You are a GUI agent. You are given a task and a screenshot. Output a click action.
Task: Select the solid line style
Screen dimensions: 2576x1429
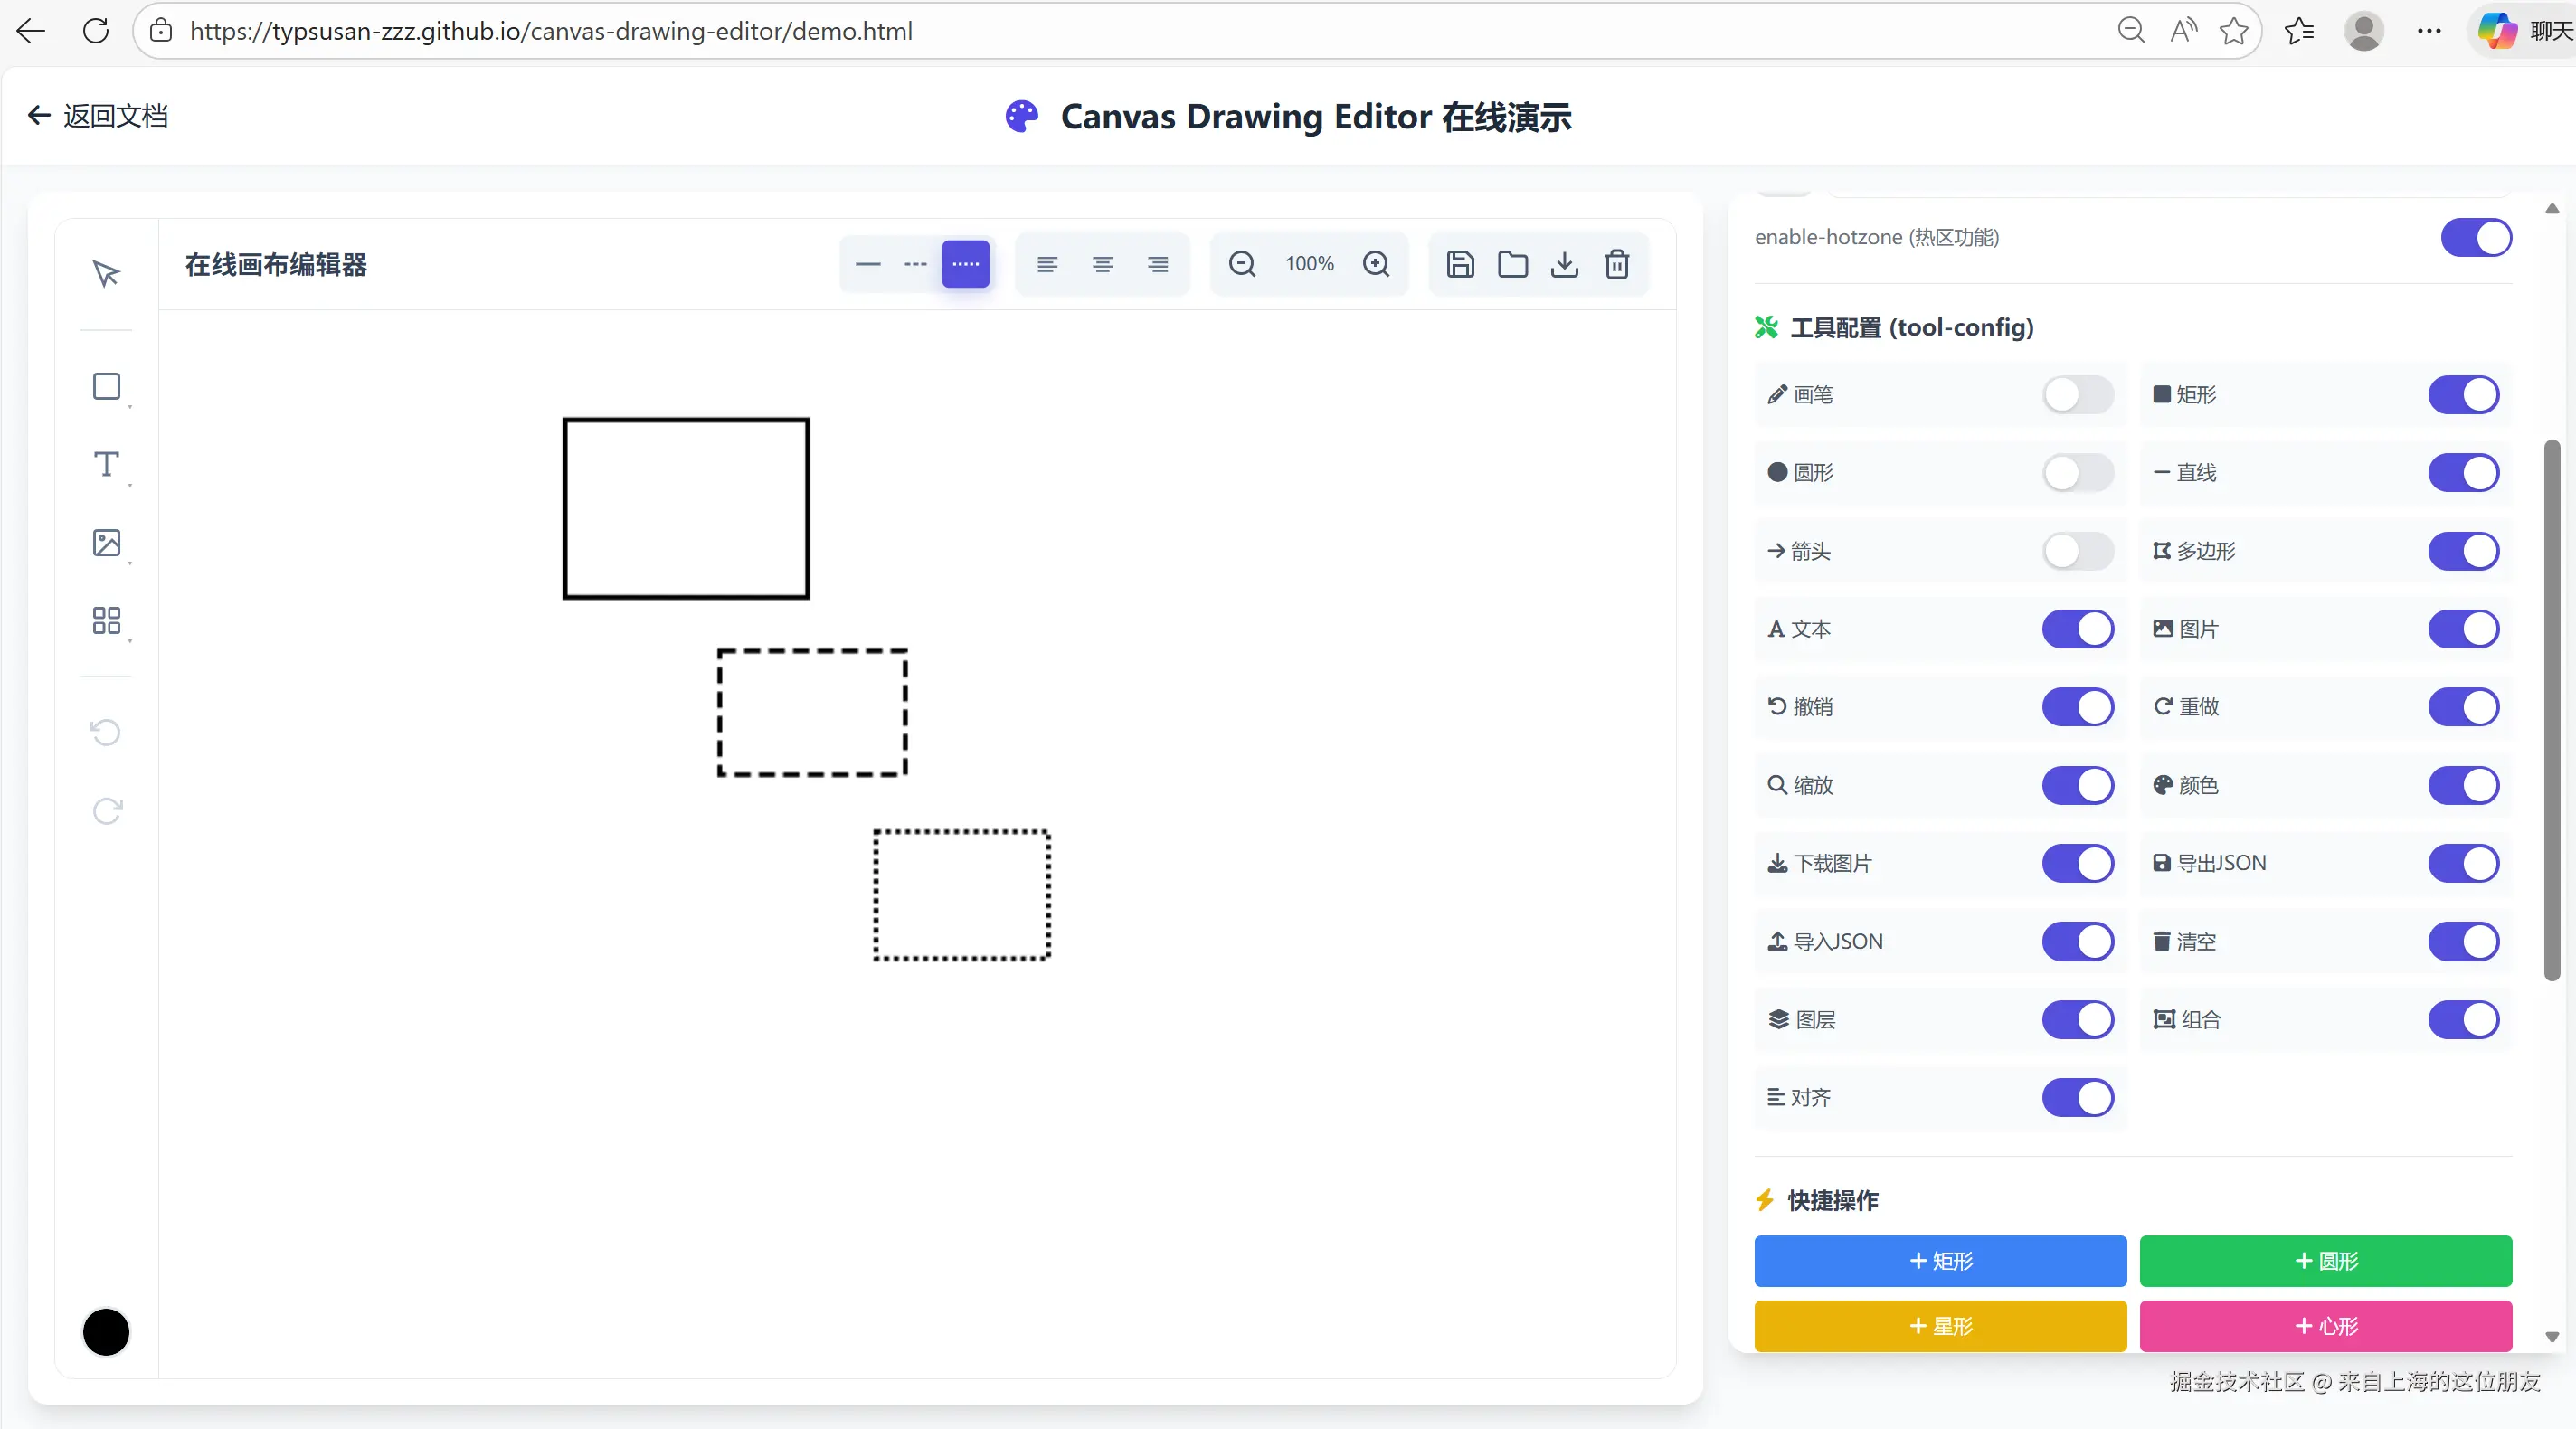pos(868,264)
